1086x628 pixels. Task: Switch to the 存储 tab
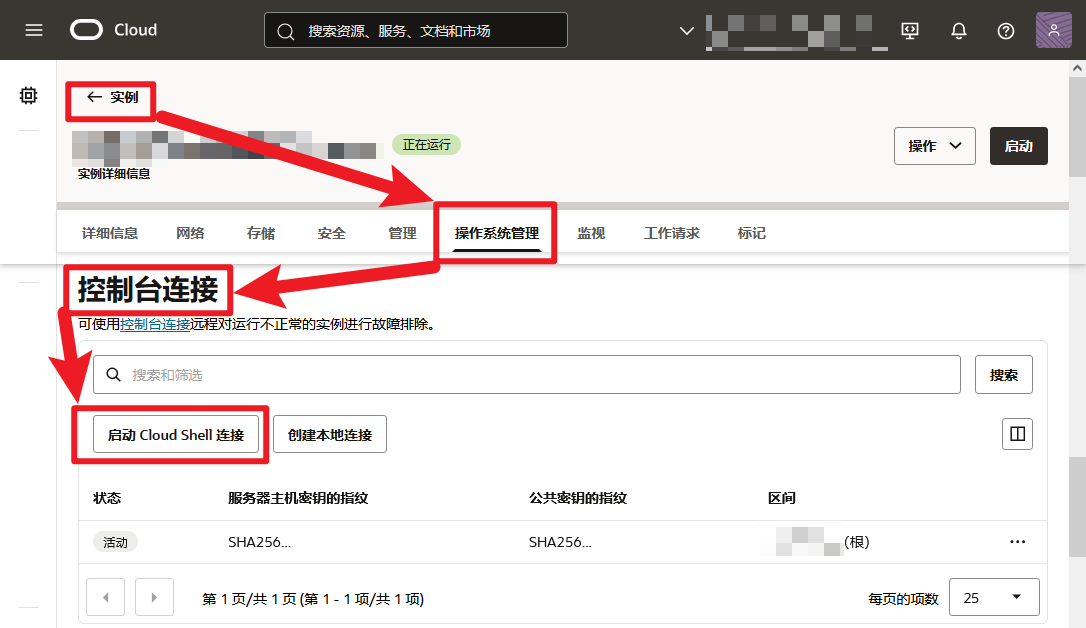pos(260,233)
